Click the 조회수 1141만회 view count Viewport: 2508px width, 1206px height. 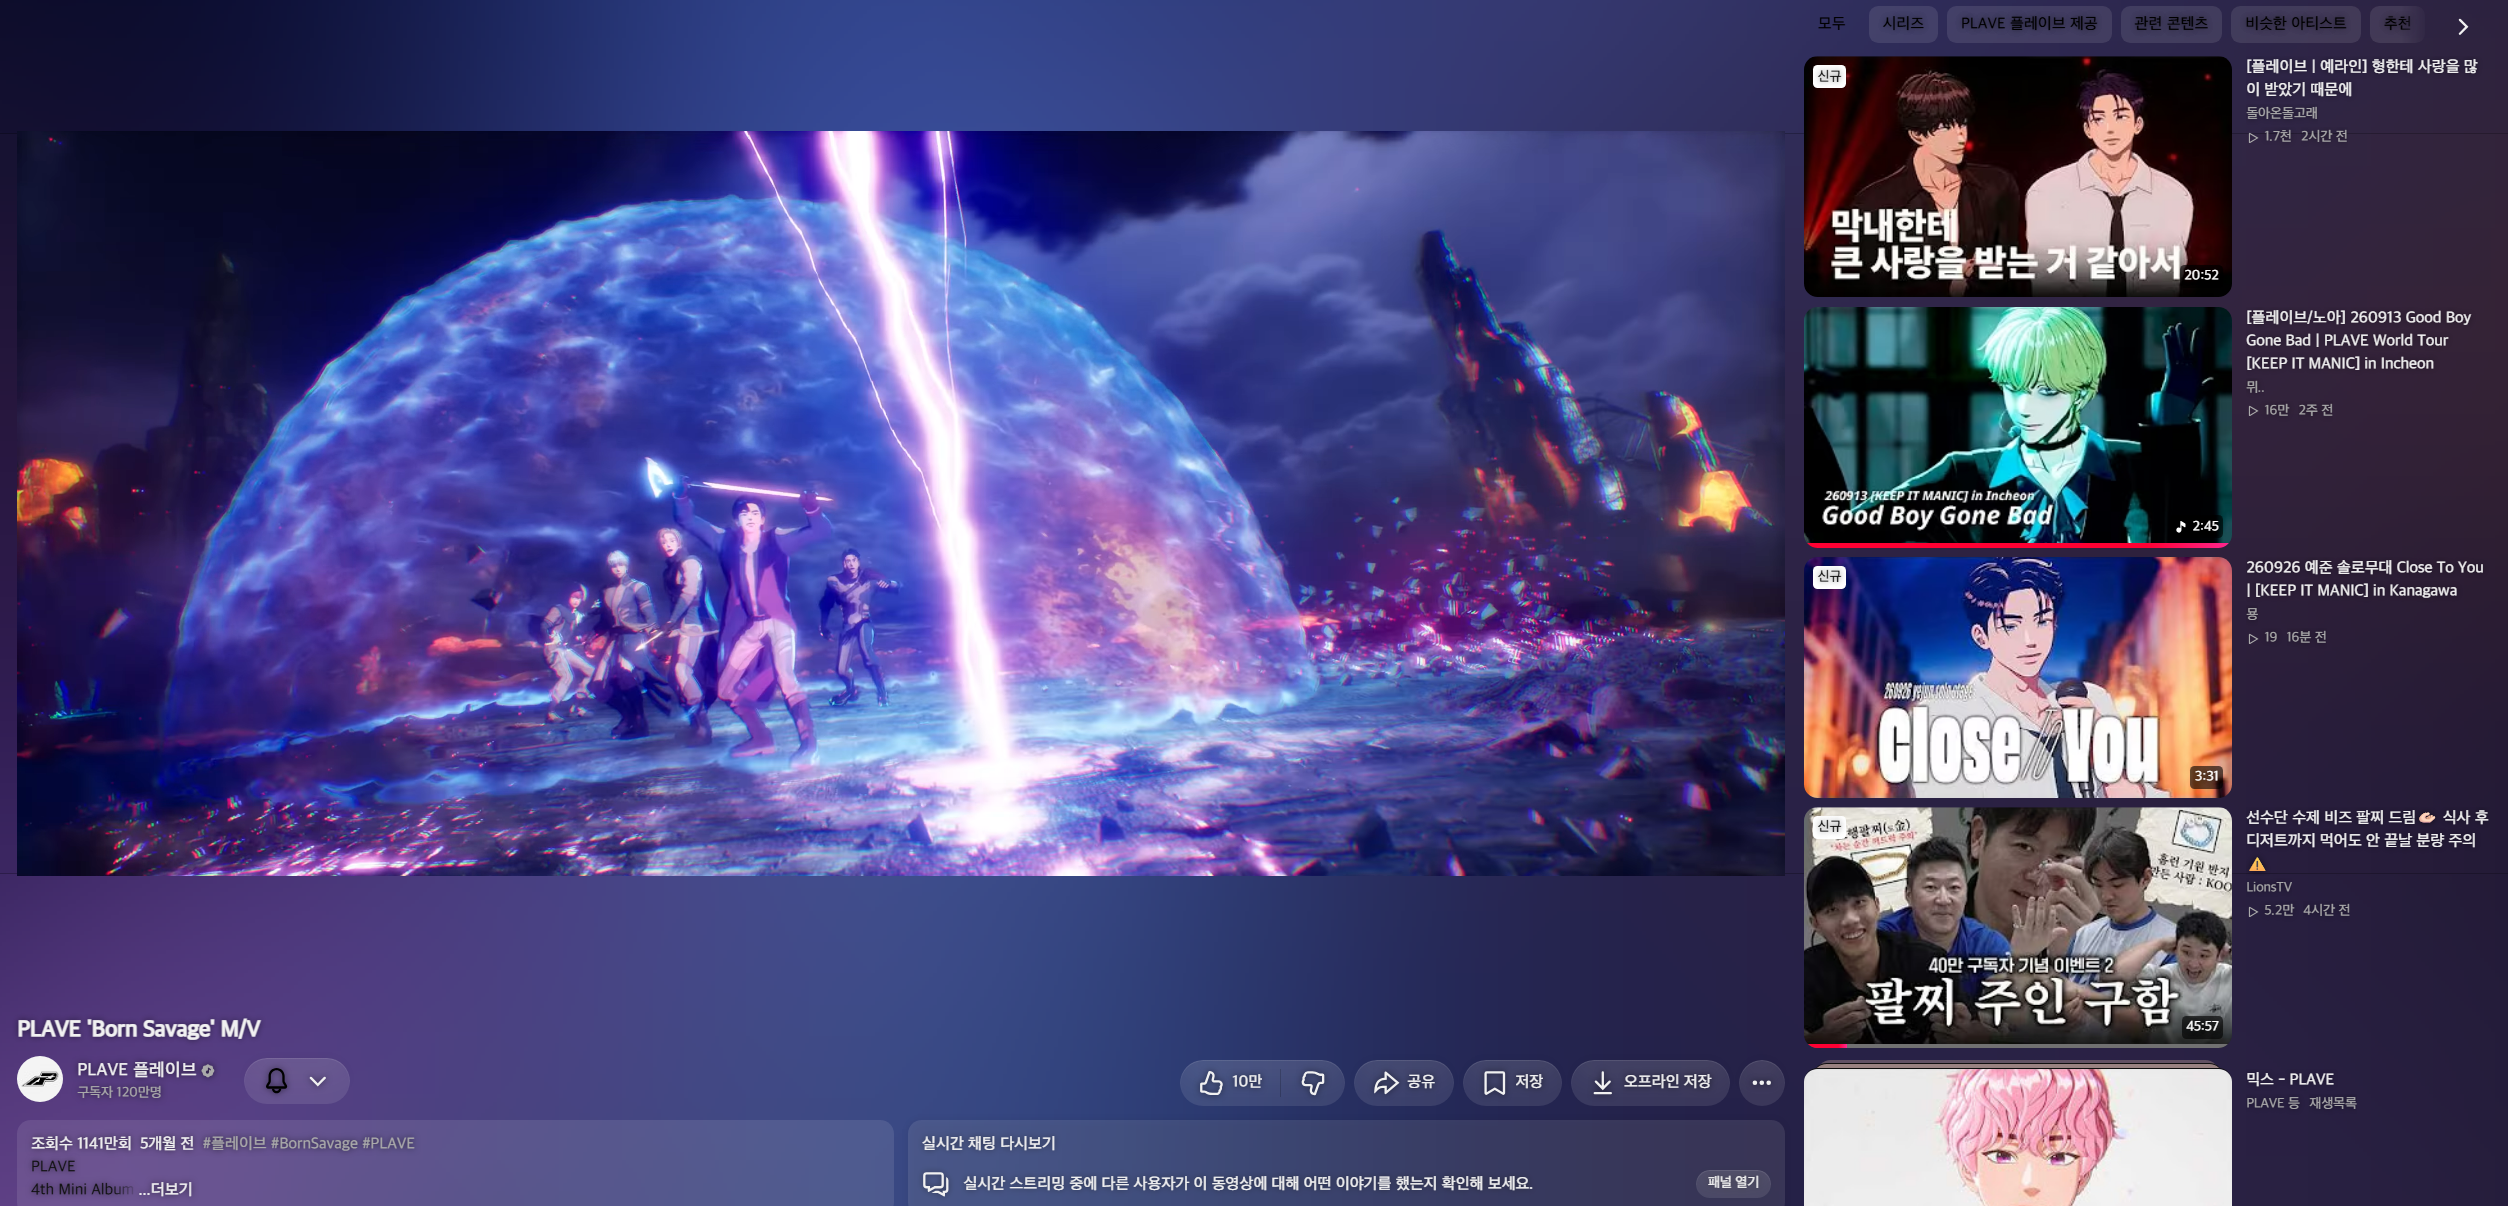click(81, 1143)
